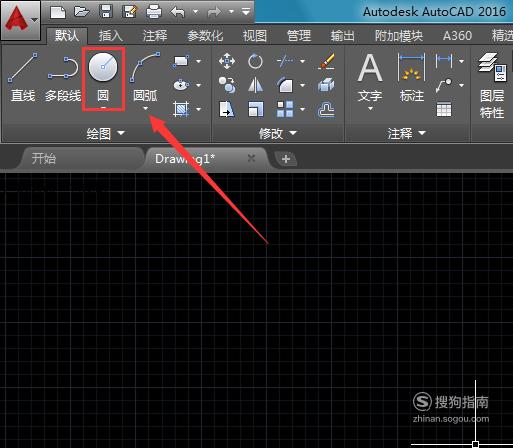Image resolution: width=513 pixels, height=448 pixels.
Task: Save the drawing with the floppy icon
Action: (106, 12)
